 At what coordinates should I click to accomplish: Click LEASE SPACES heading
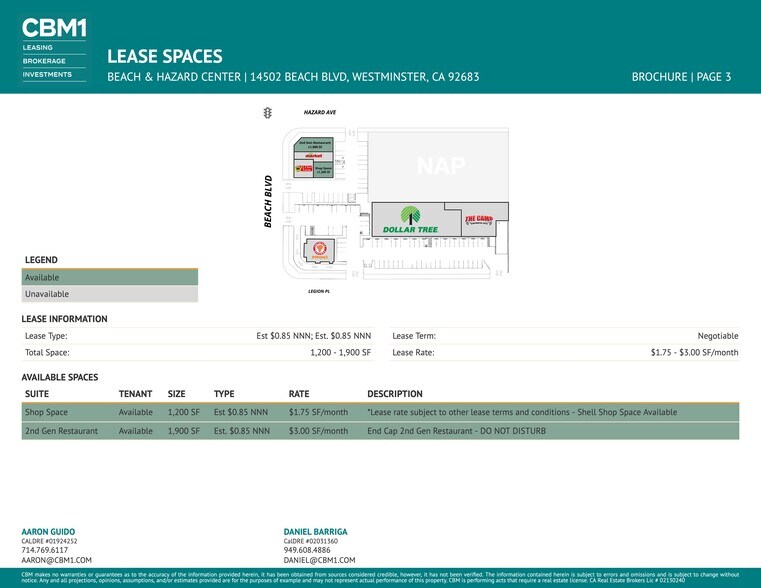coord(165,56)
